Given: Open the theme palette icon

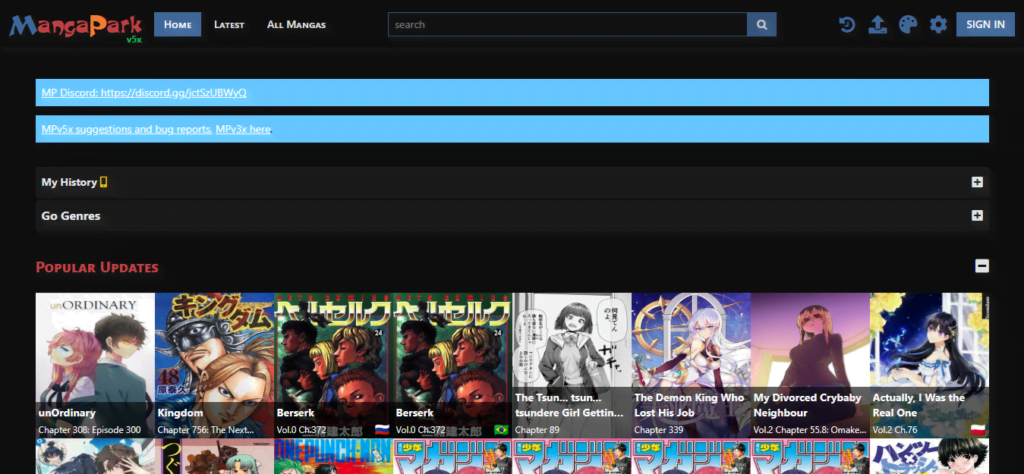Looking at the screenshot, I should coord(908,25).
